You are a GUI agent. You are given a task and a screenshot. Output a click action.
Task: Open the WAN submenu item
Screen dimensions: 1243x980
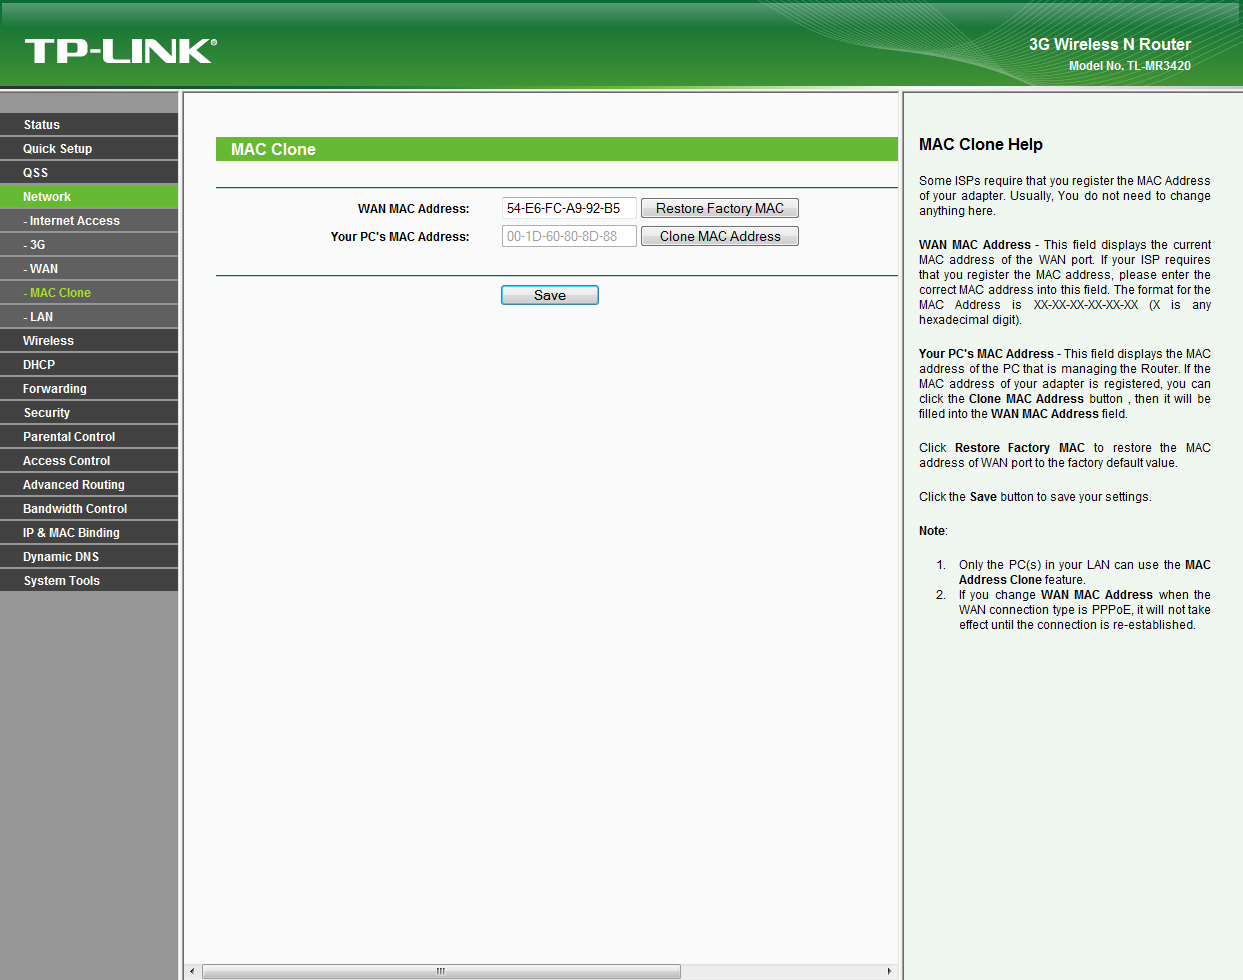43,269
